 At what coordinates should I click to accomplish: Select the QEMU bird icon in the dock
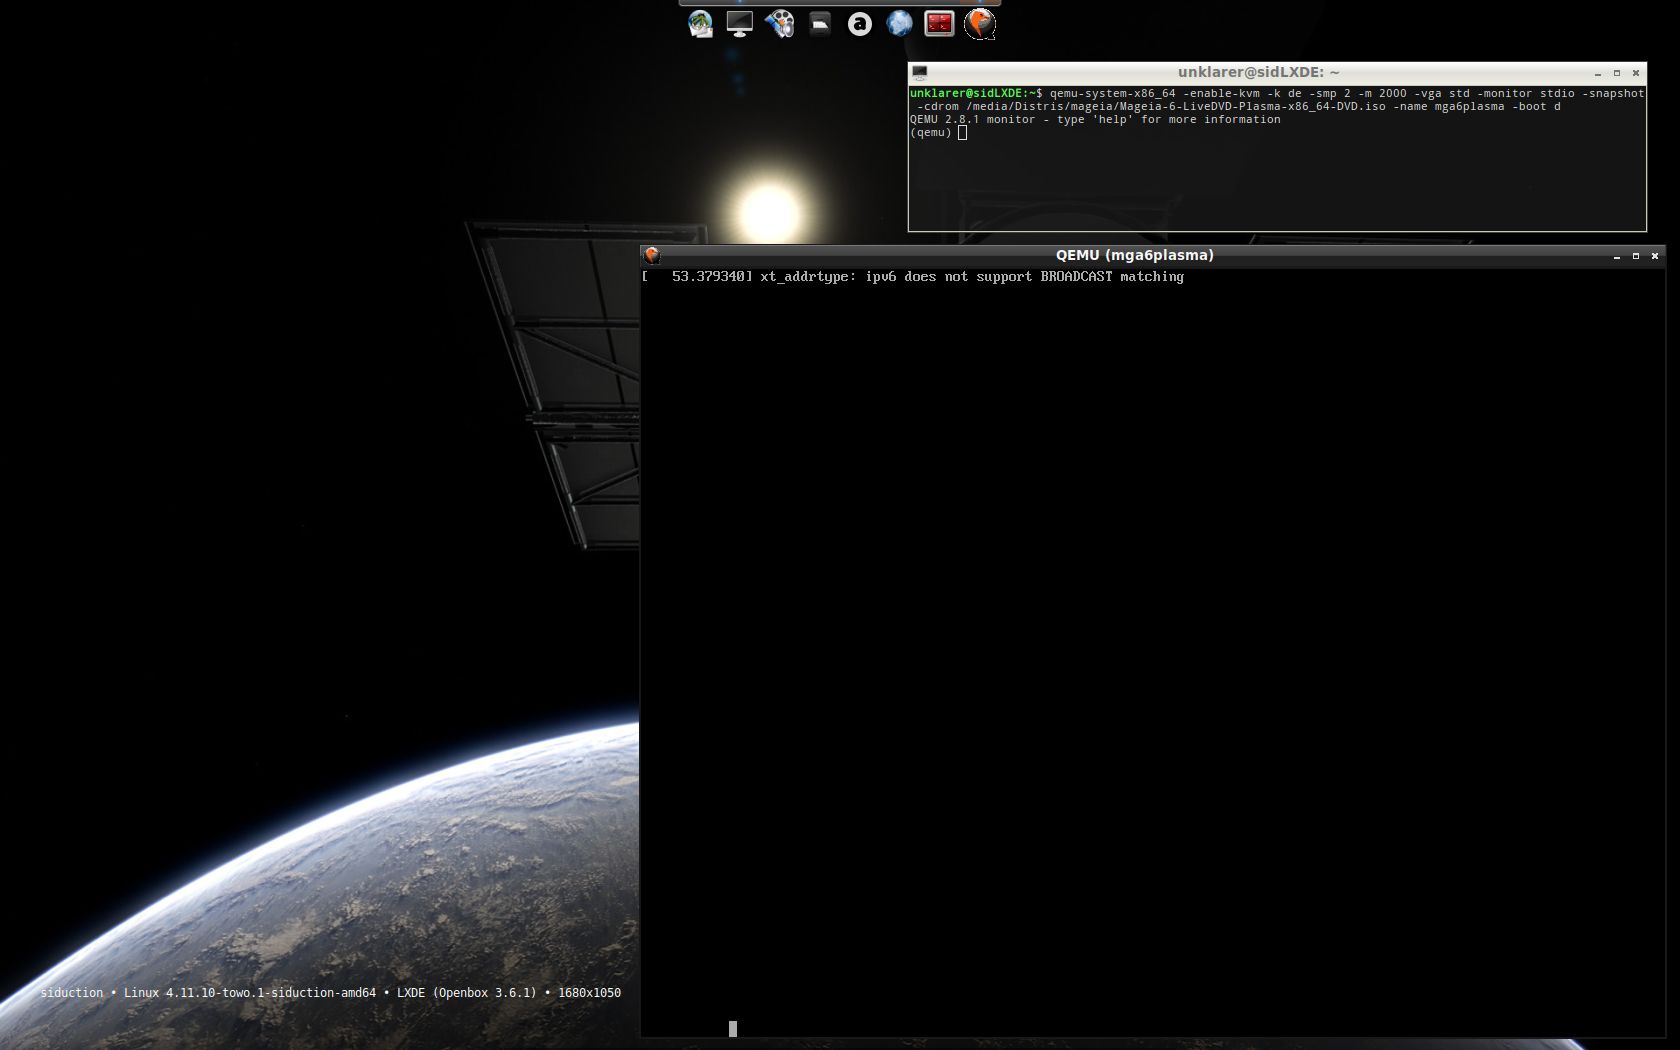[x=980, y=24]
